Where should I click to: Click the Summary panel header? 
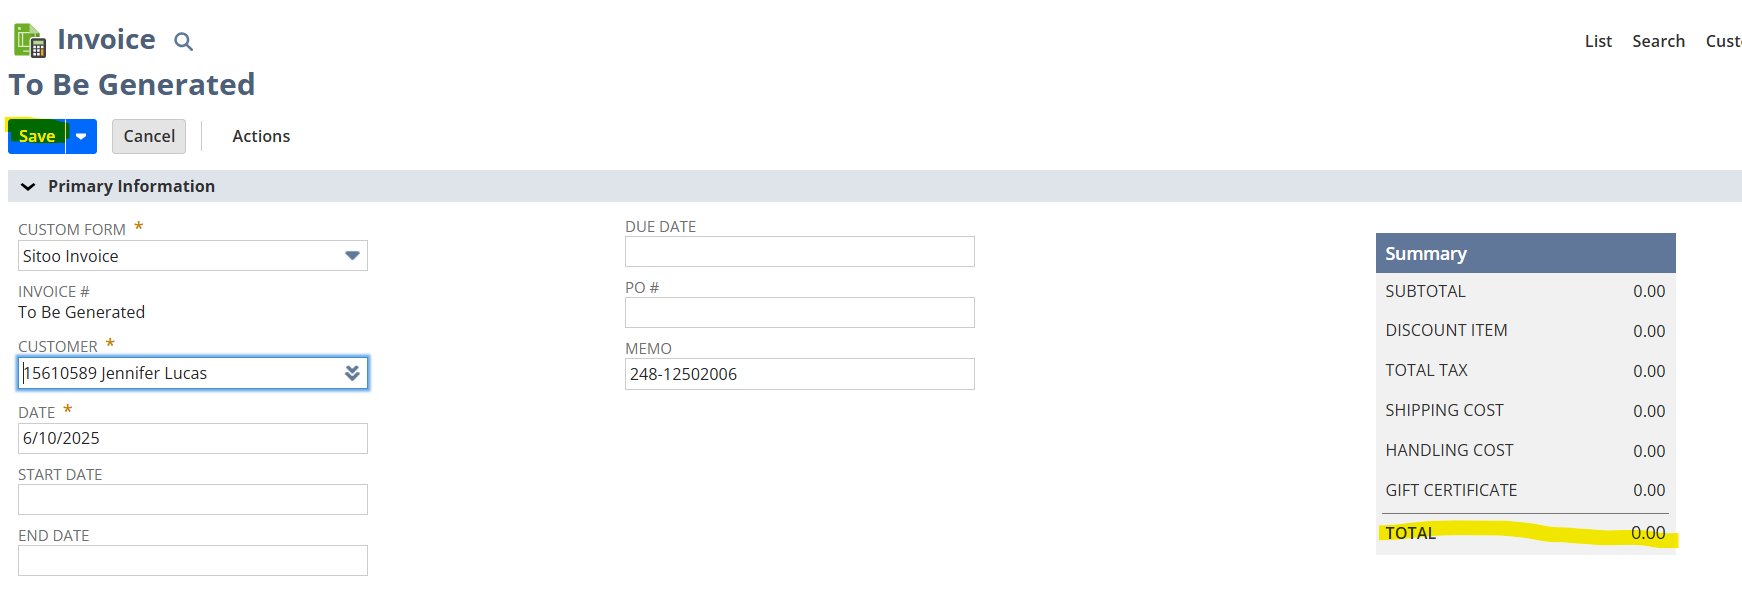point(1526,253)
